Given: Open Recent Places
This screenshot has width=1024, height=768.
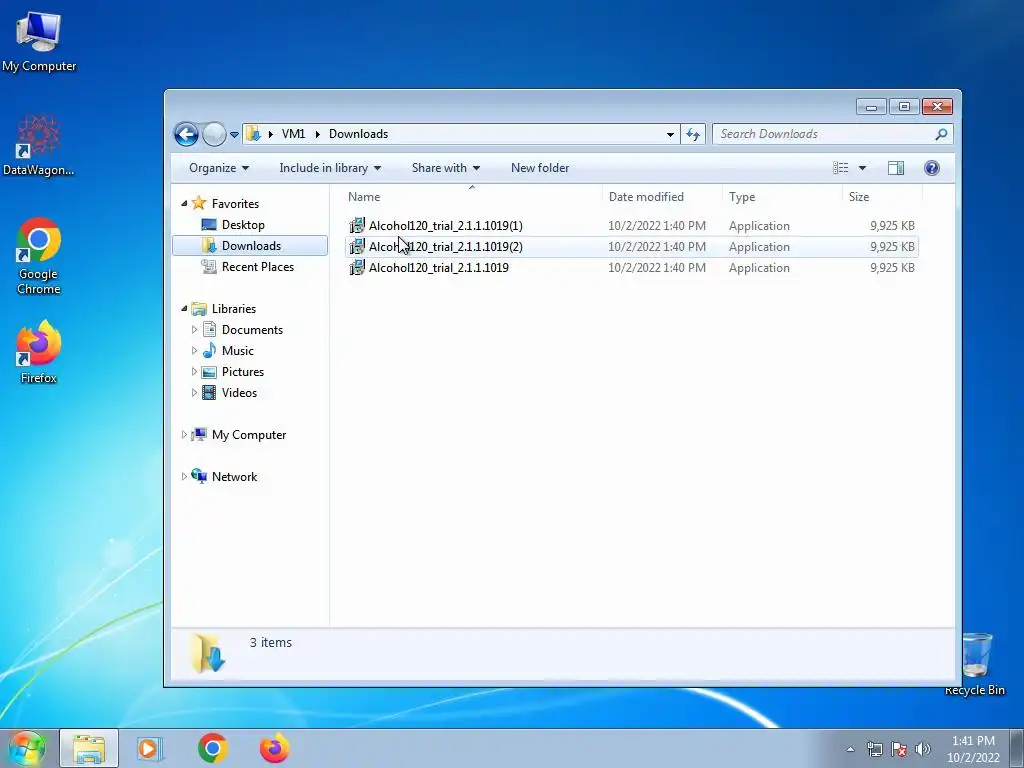Looking at the screenshot, I should click(257, 266).
